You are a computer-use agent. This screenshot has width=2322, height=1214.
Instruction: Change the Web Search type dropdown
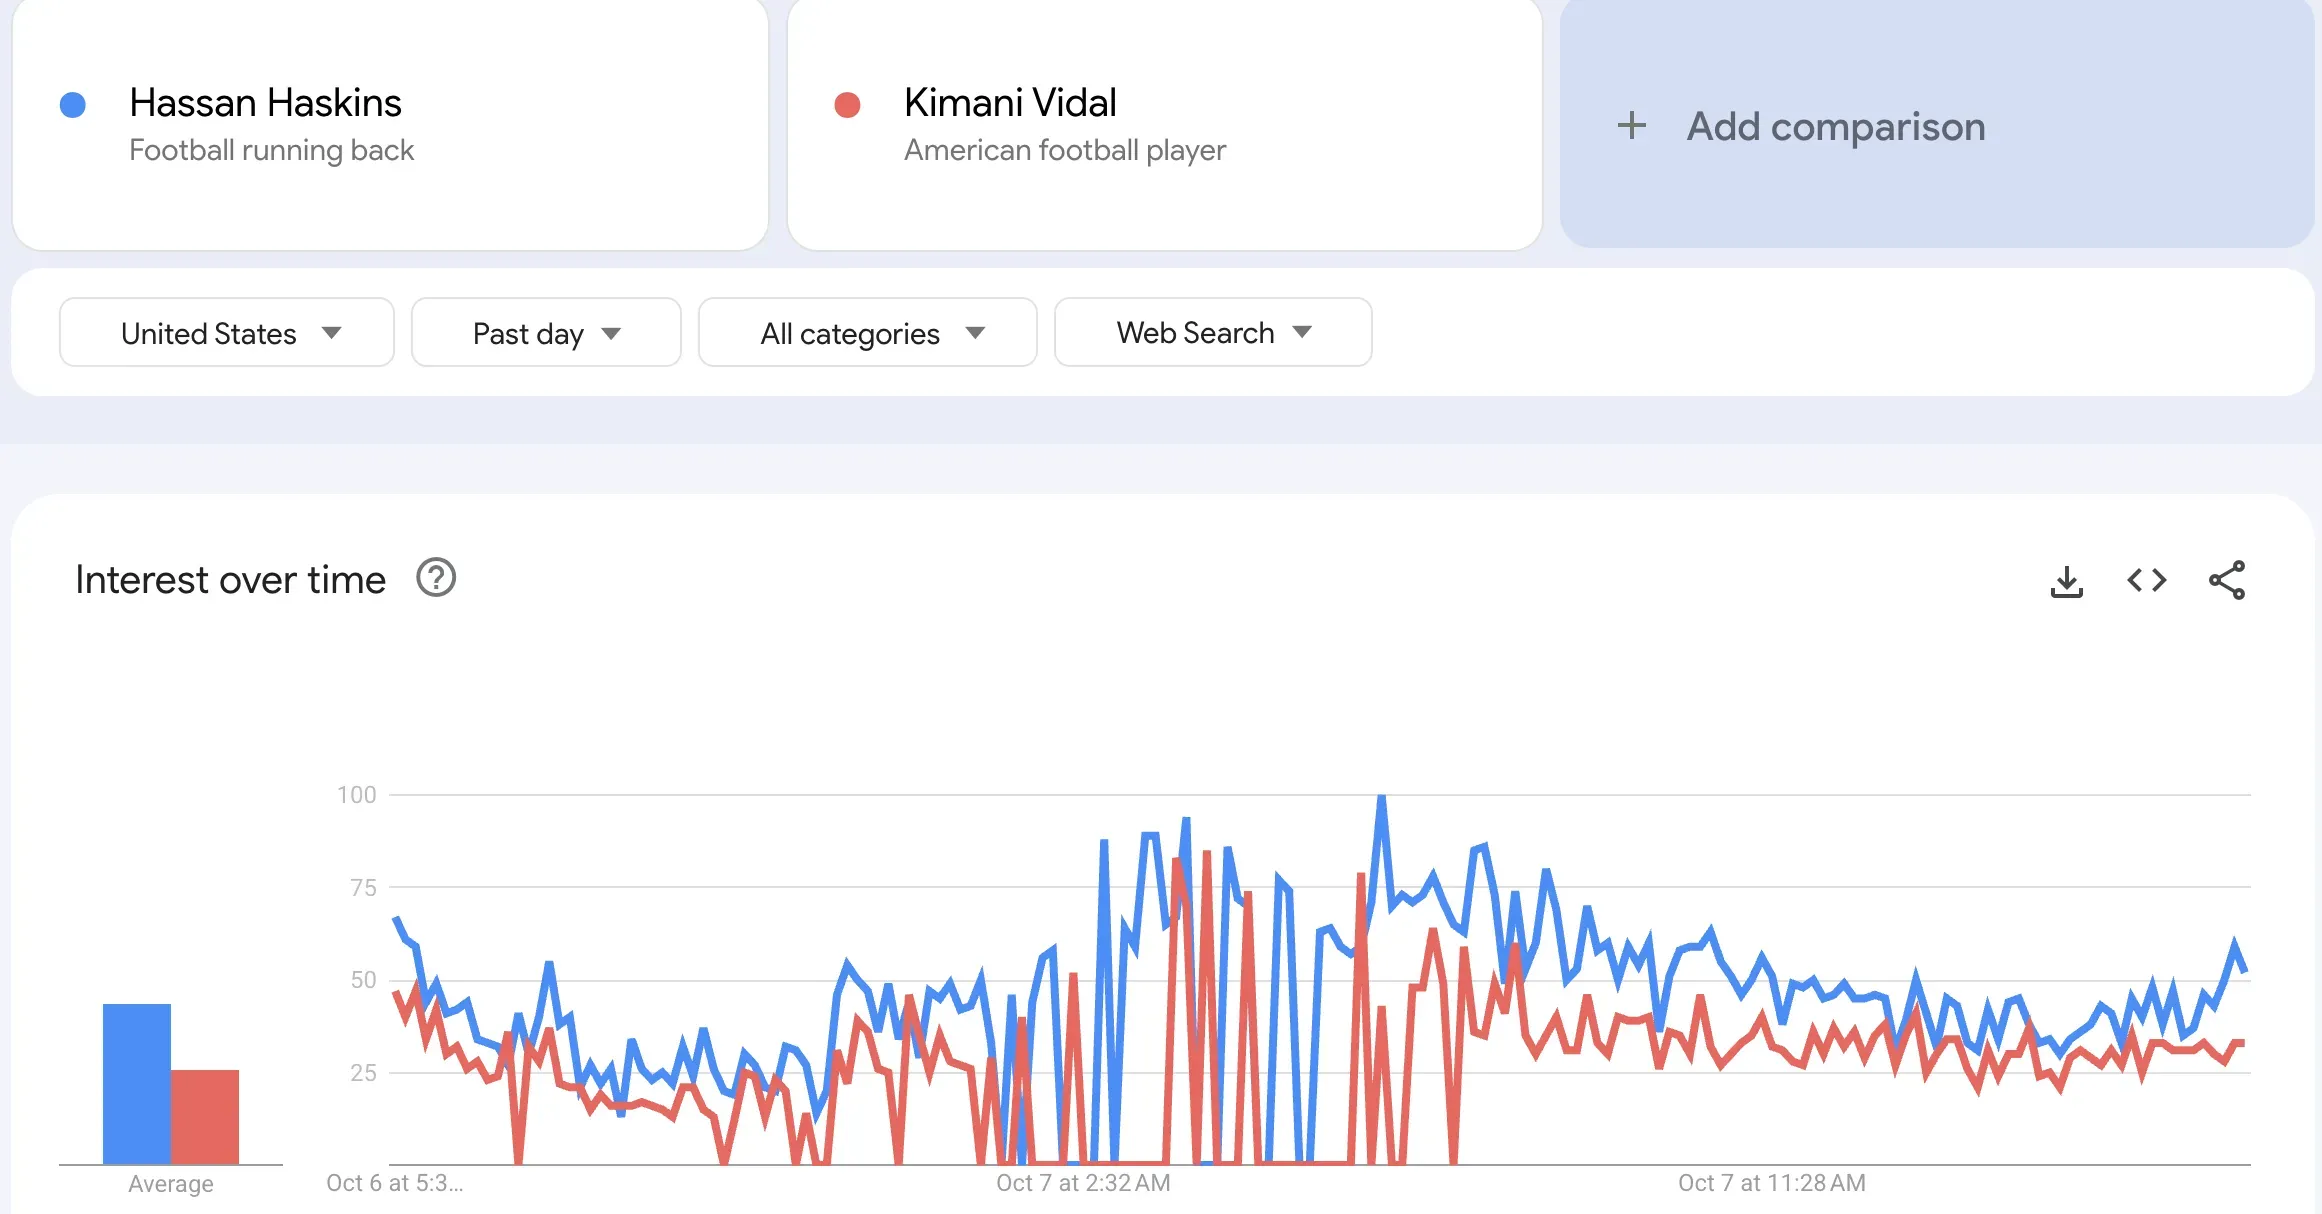(x=1212, y=333)
